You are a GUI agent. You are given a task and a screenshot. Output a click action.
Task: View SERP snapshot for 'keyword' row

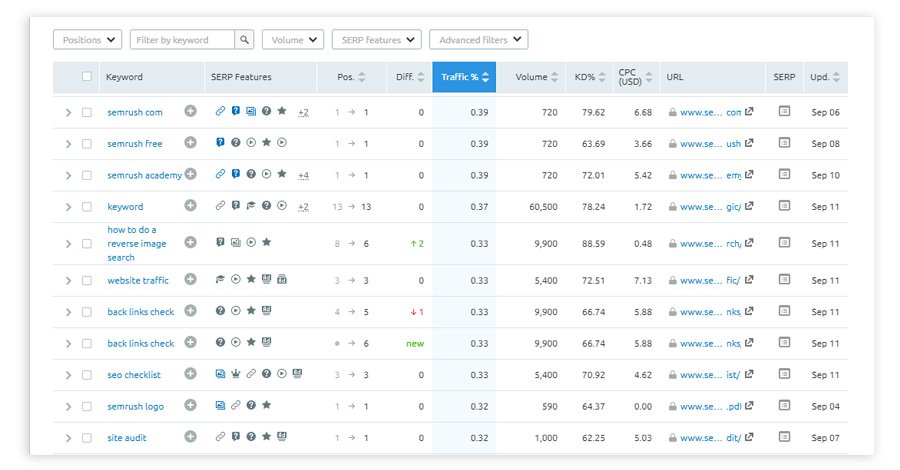click(x=784, y=205)
